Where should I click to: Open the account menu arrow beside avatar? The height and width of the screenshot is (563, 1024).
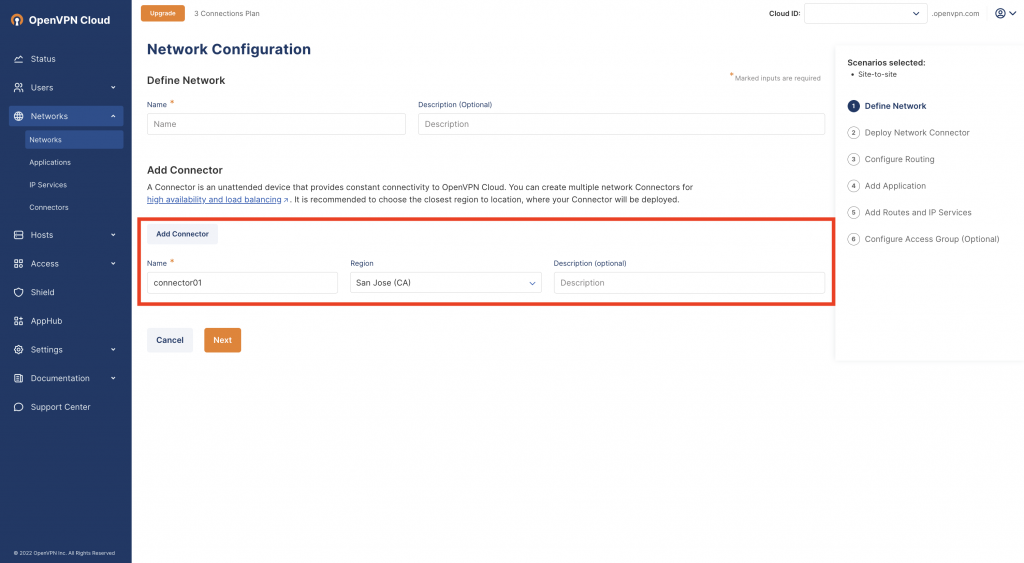click(1013, 14)
